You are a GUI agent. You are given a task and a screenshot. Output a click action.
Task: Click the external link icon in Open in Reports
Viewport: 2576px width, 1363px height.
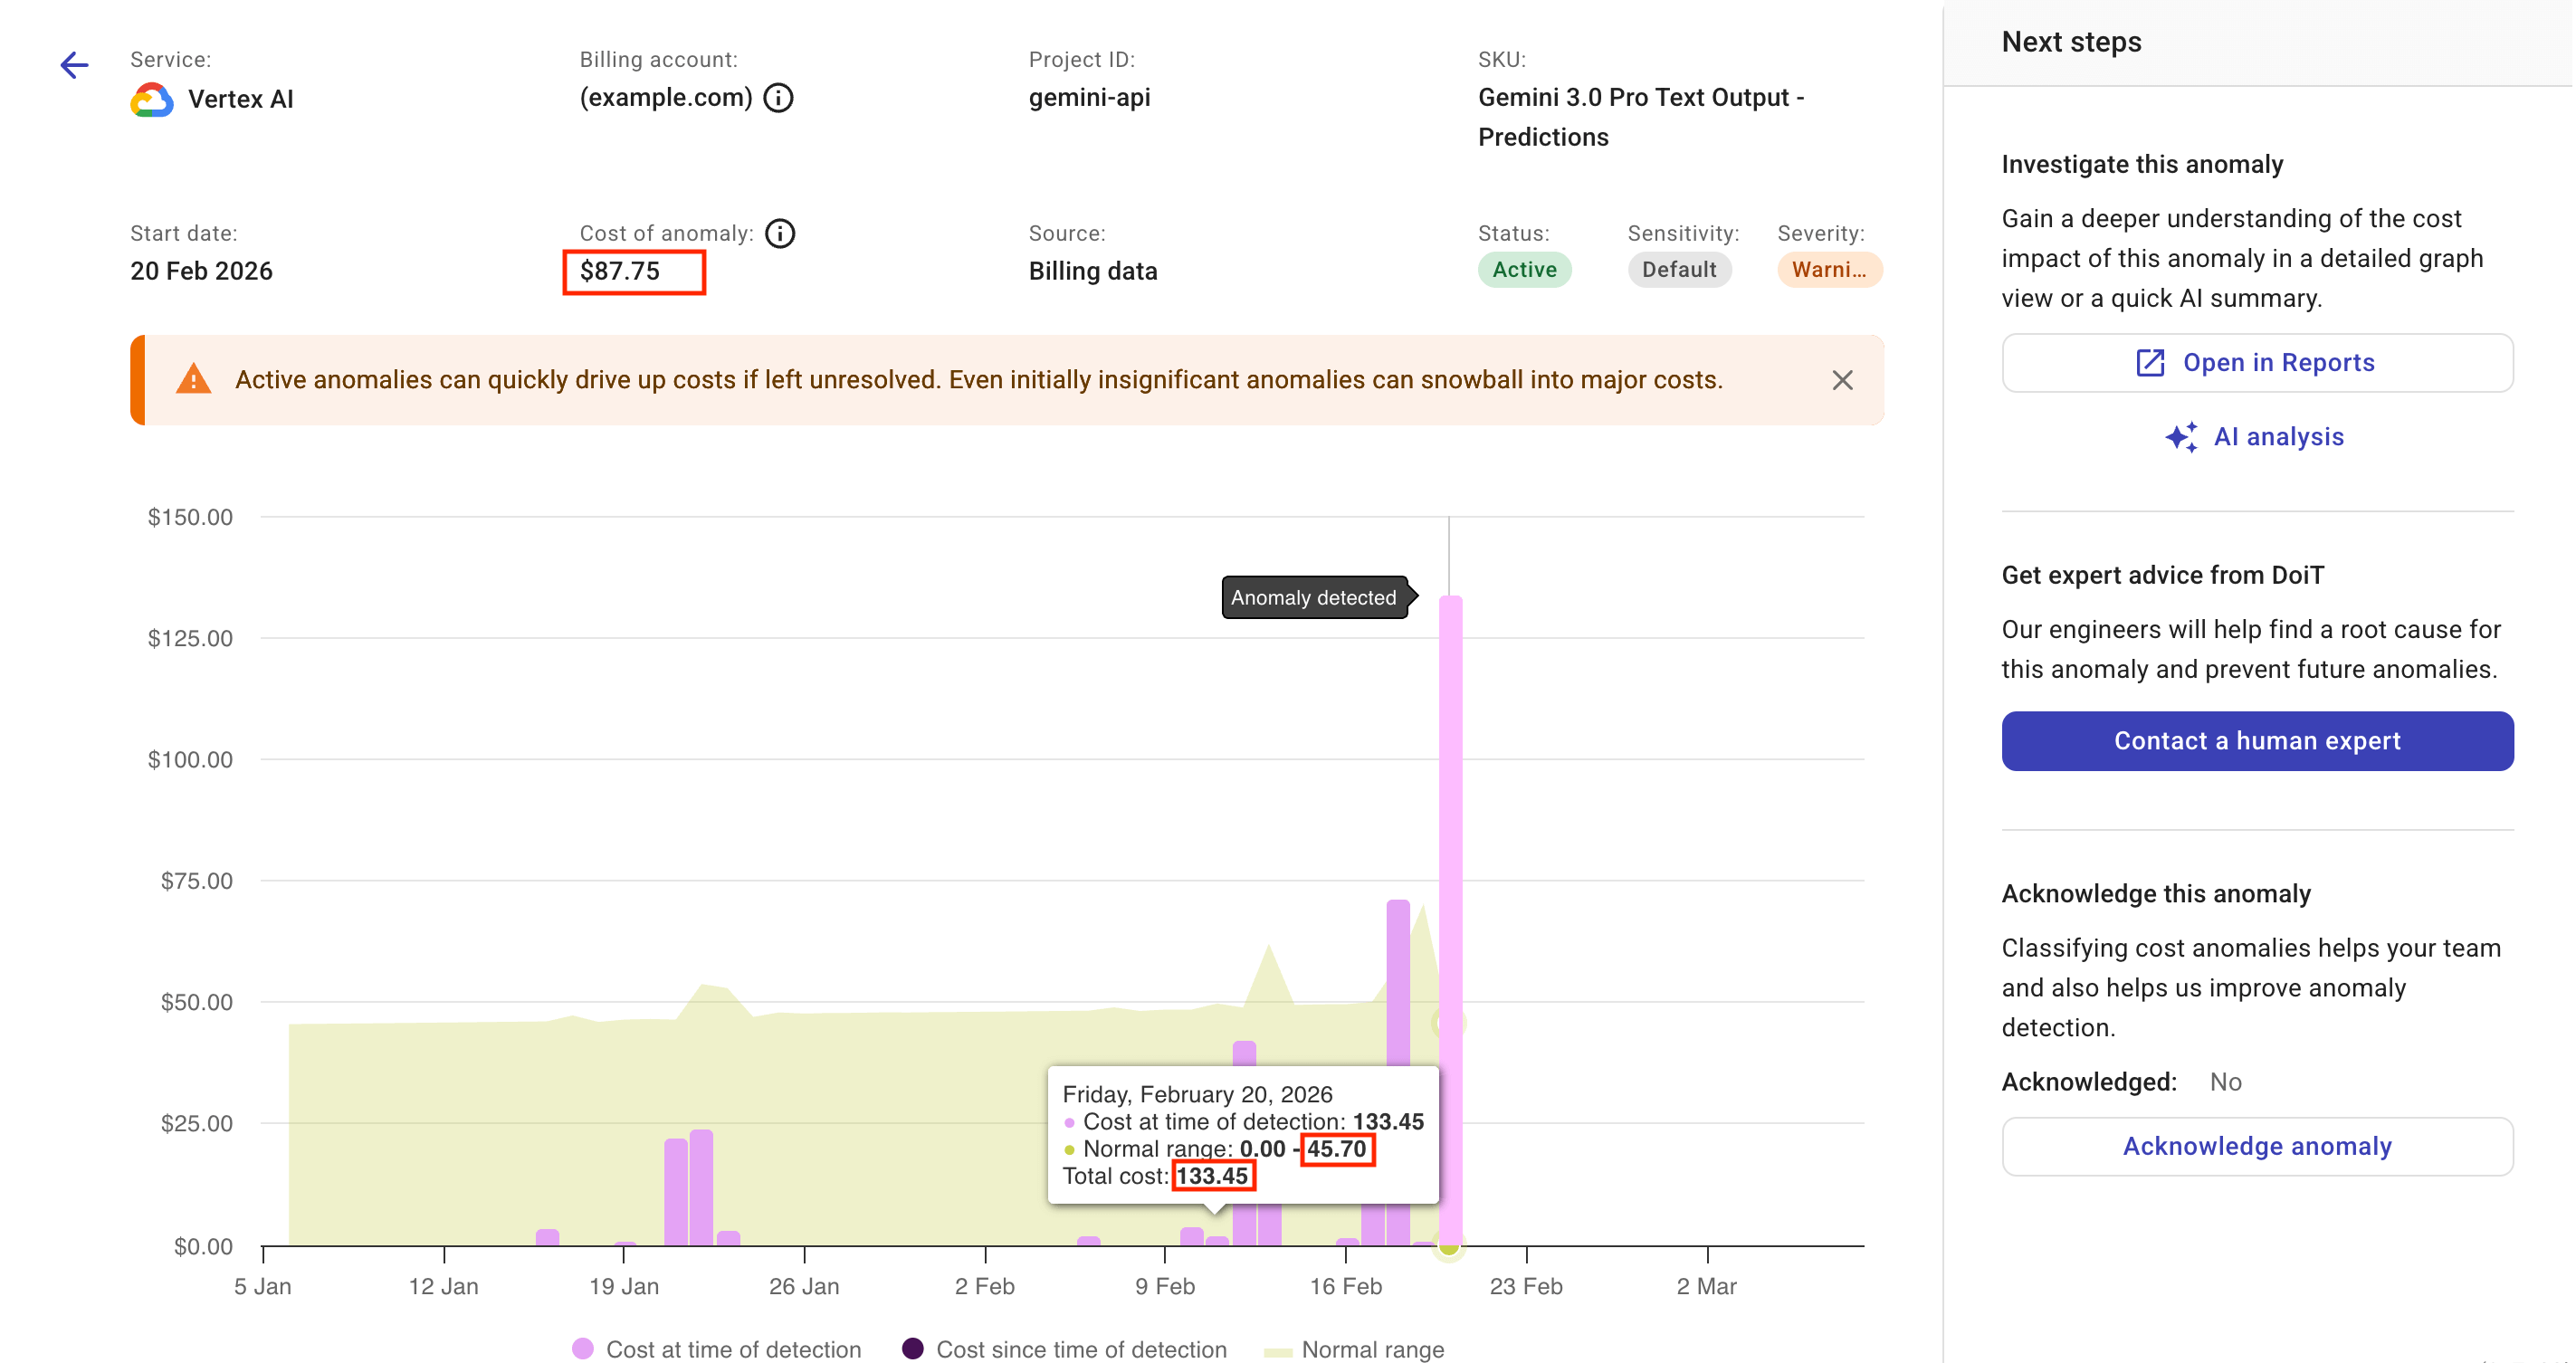point(2150,363)
